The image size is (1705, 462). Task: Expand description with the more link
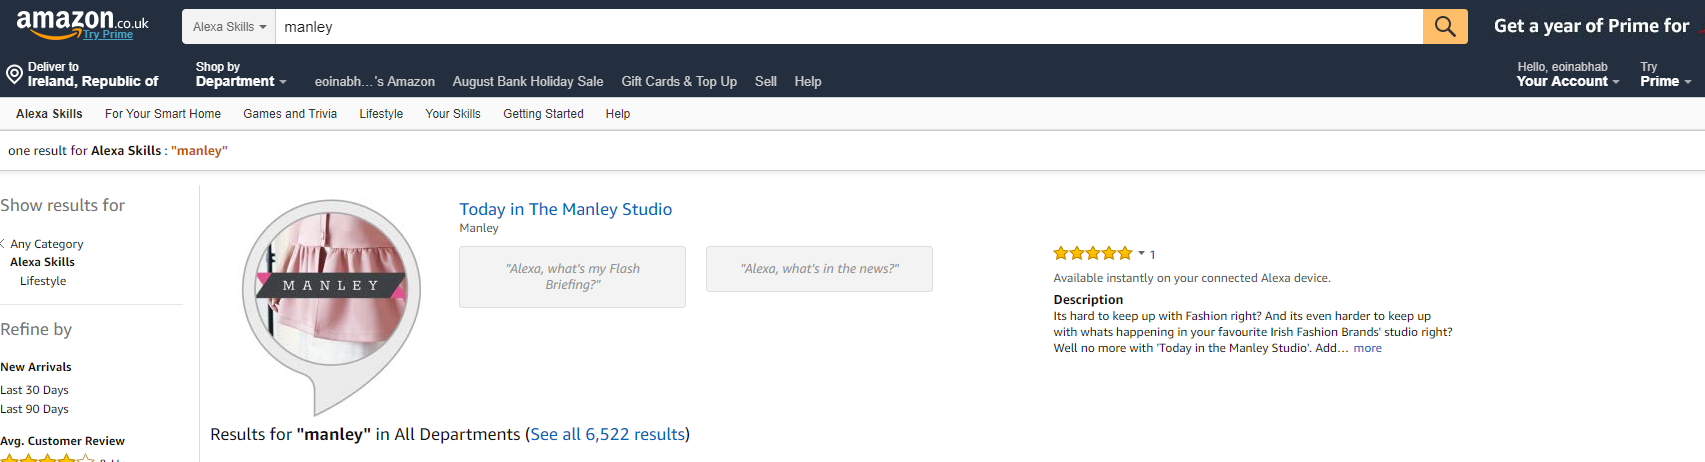1367,348
